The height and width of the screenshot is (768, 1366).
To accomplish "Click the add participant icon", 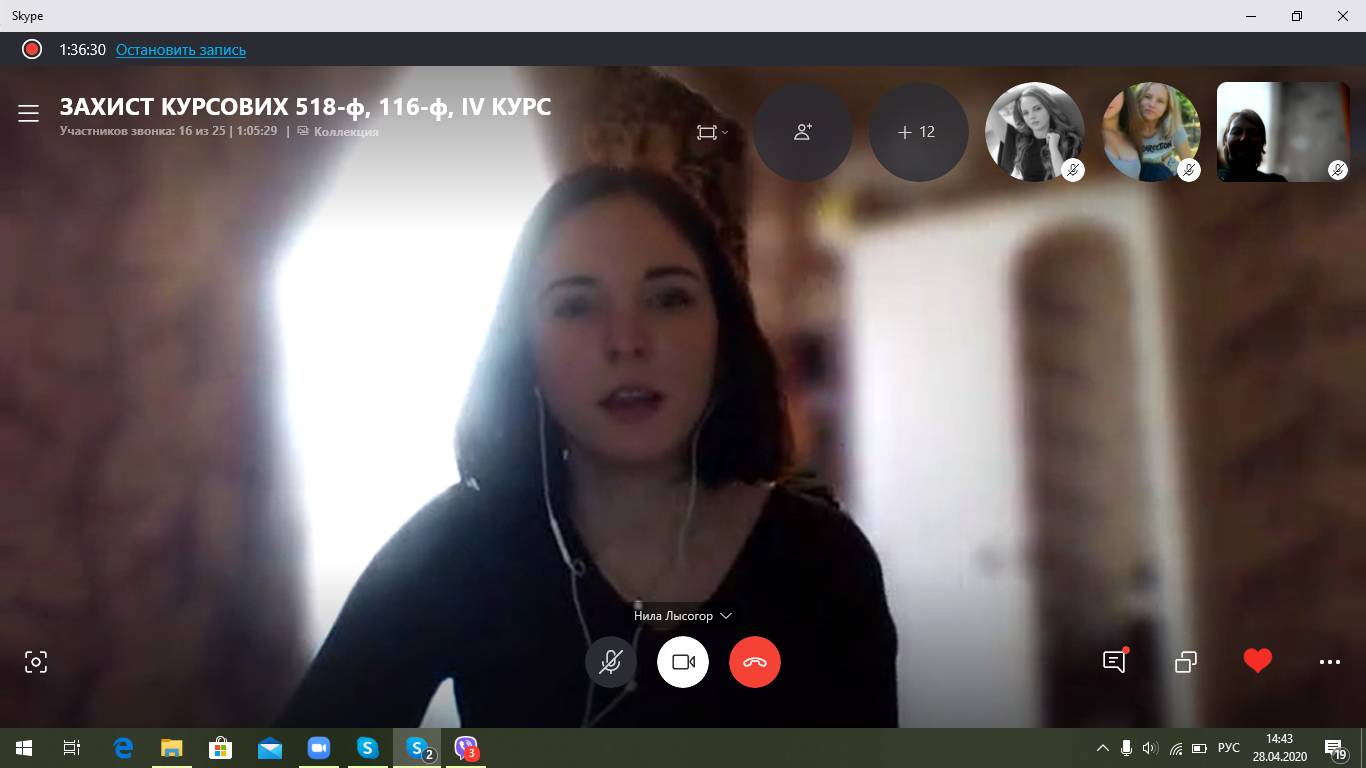I will (802, 132).
